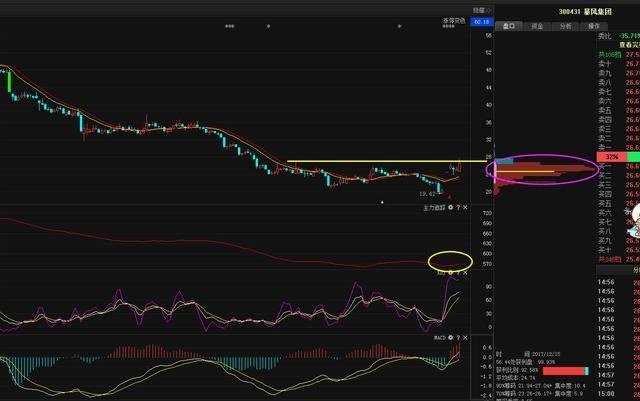Close the MACD indicator panel
Viewport: 640px width, 401px height.
466,338
